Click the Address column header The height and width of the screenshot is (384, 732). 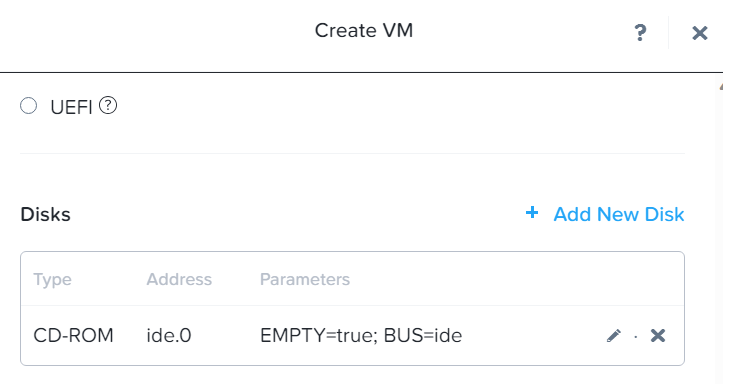tap(179, 279)
